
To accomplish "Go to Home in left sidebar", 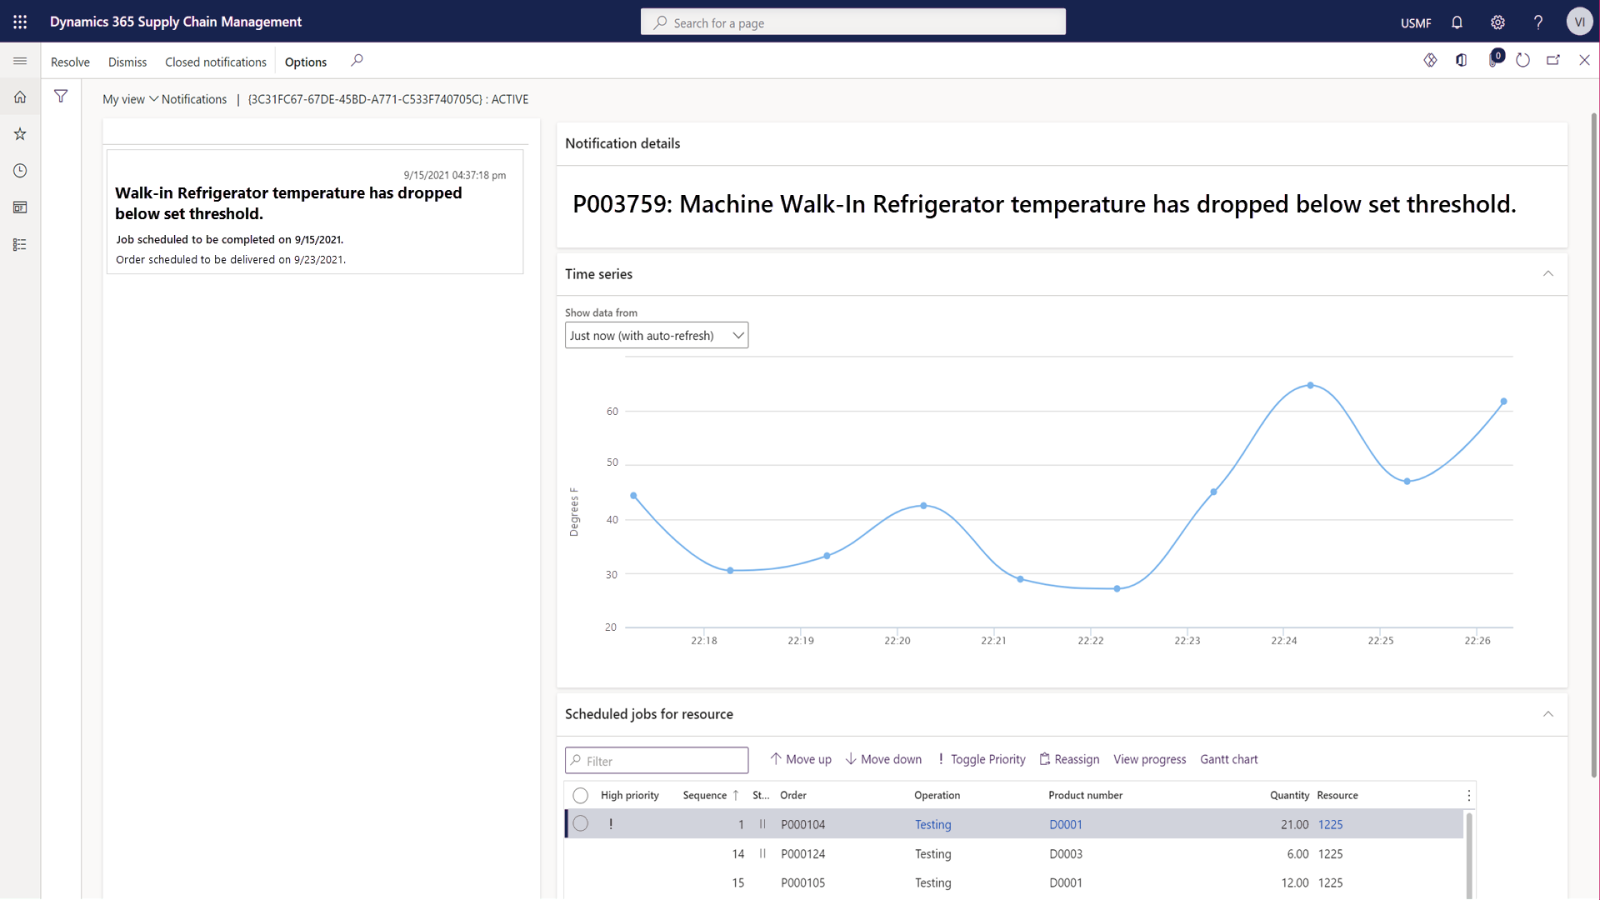I will point(20,97).
